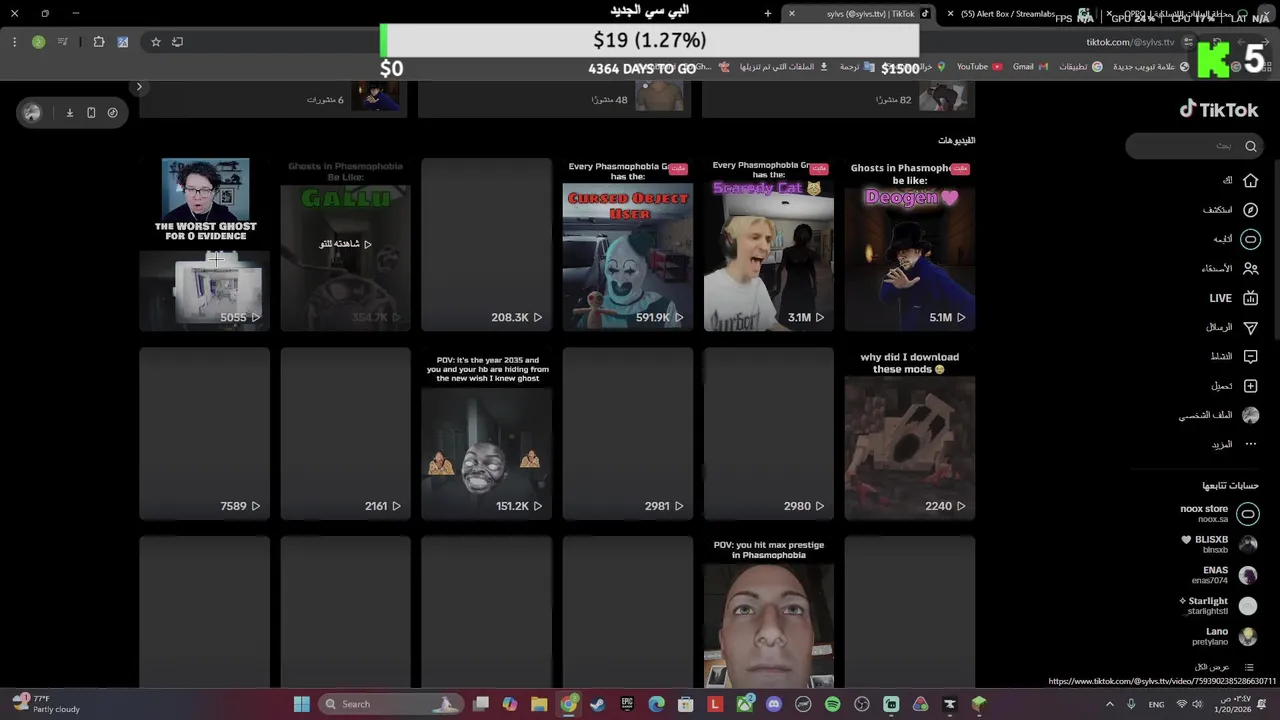The height and width of the screenshot is (720, 1280).
Task: Click the Upload plus icon (تحميل)
Action: point(1250,385)
